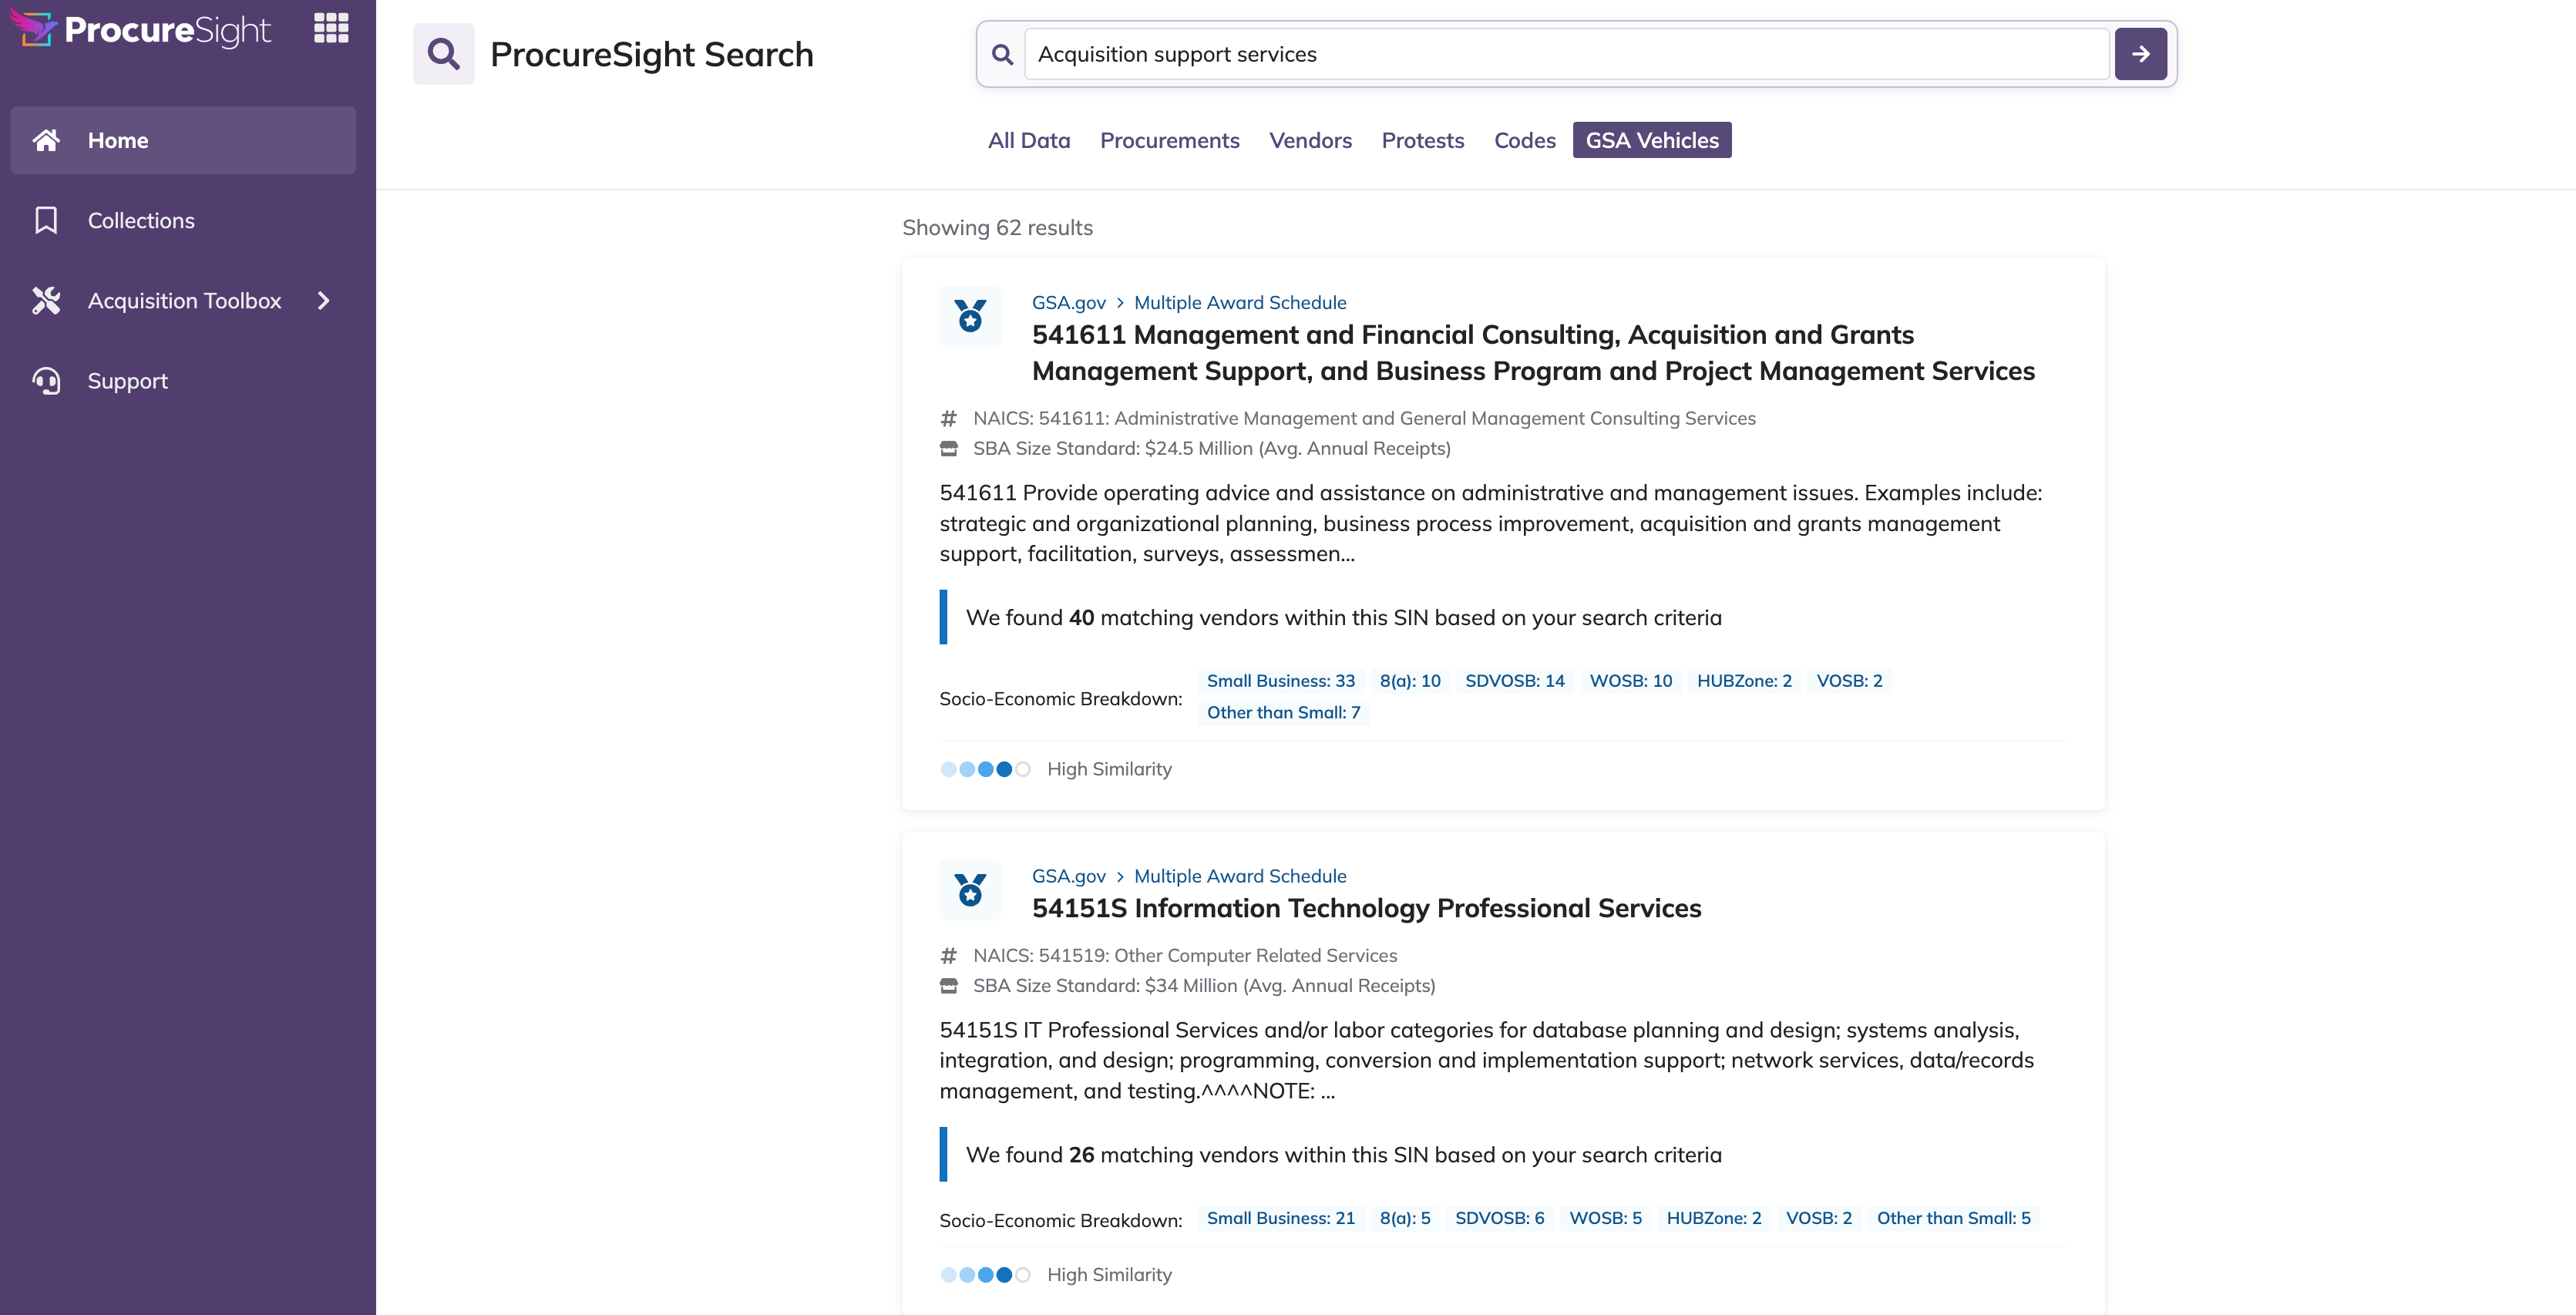Open Support in the sidebar
The width and height of the screenshot is (2576, 1315).
coord(183,381)
